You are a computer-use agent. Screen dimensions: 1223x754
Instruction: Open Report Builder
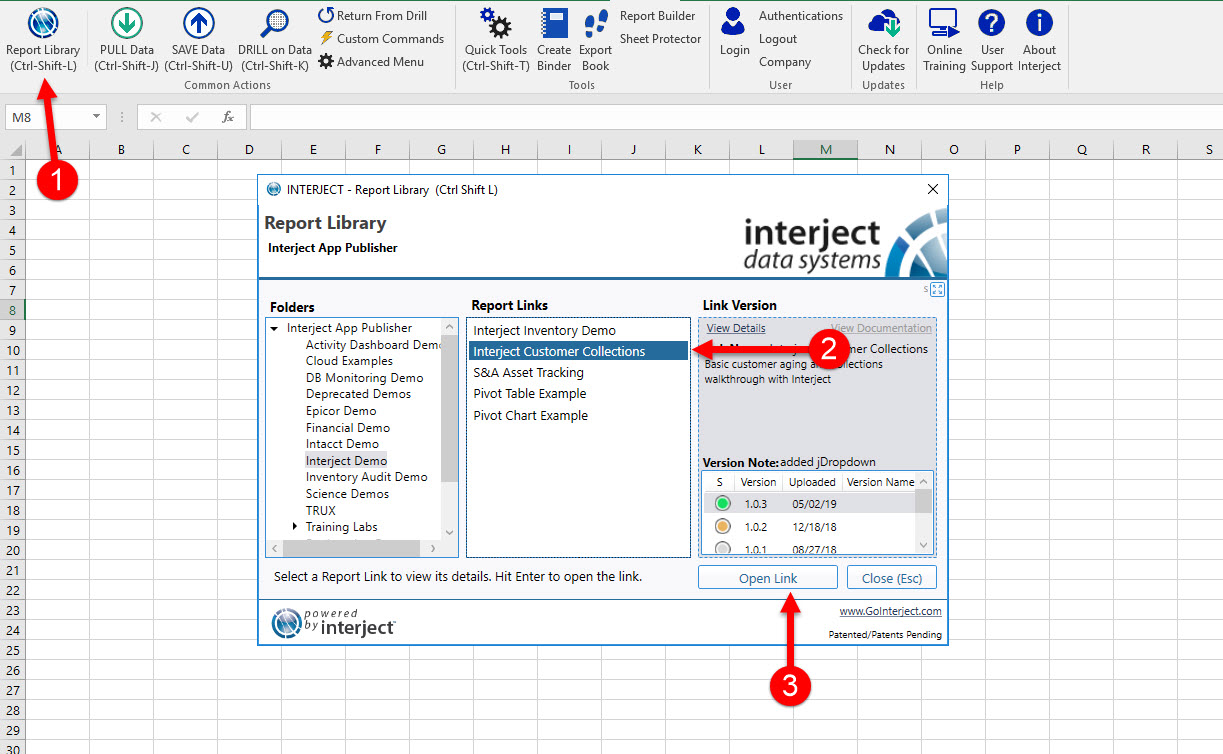point(658,16)
